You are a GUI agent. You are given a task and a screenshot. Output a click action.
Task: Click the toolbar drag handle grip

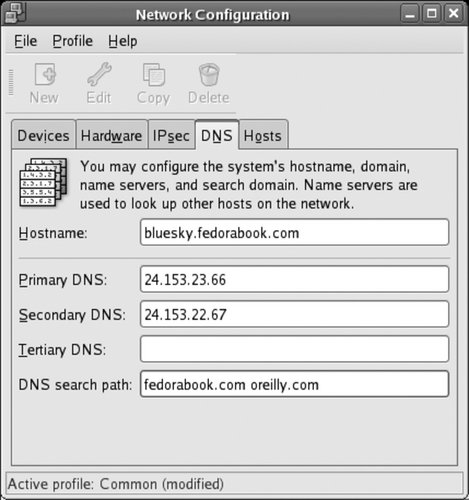11,82
